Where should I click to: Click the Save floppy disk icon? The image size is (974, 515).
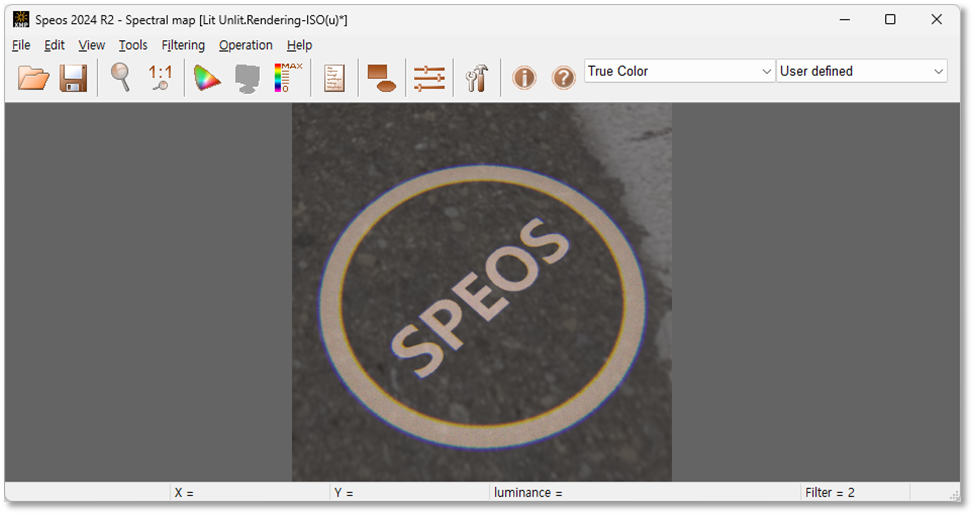[73, 78]
